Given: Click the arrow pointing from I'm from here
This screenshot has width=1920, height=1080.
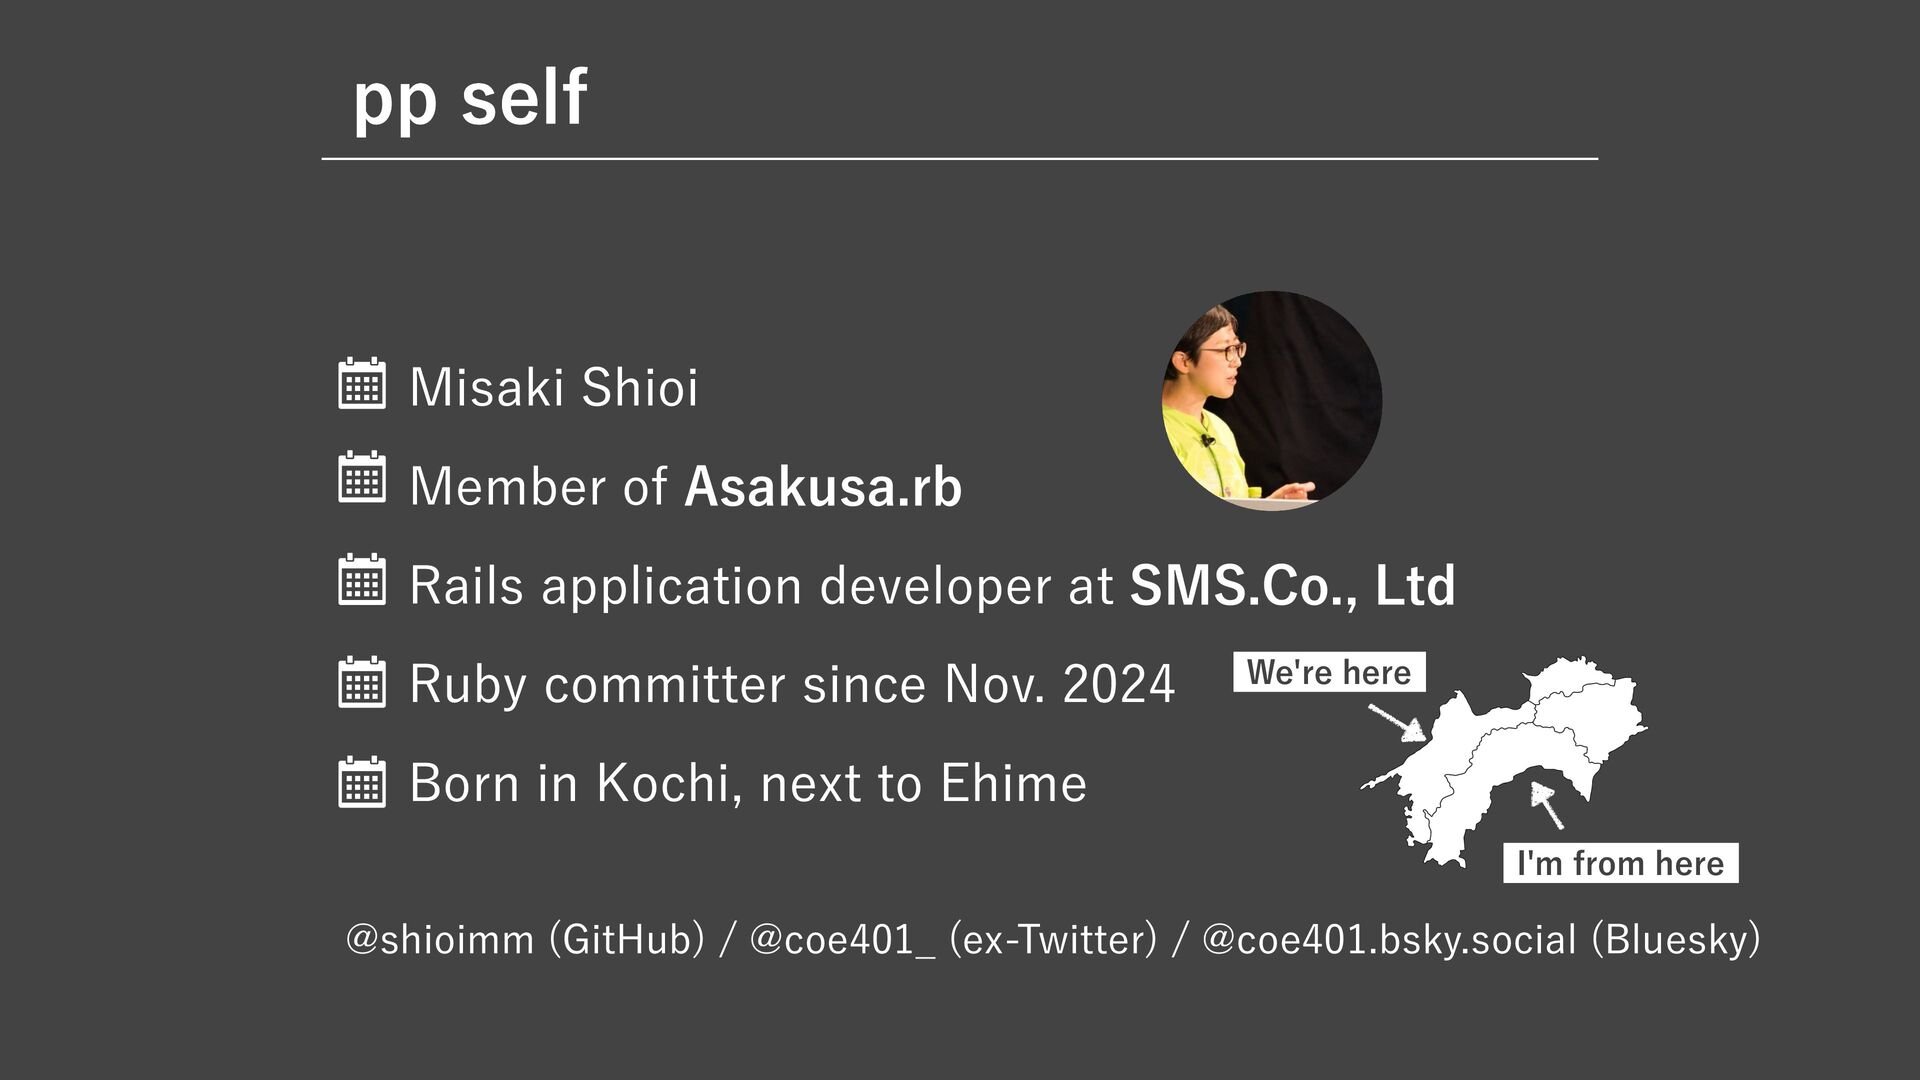Looking at the screenshot, I should click(1547, 805).
